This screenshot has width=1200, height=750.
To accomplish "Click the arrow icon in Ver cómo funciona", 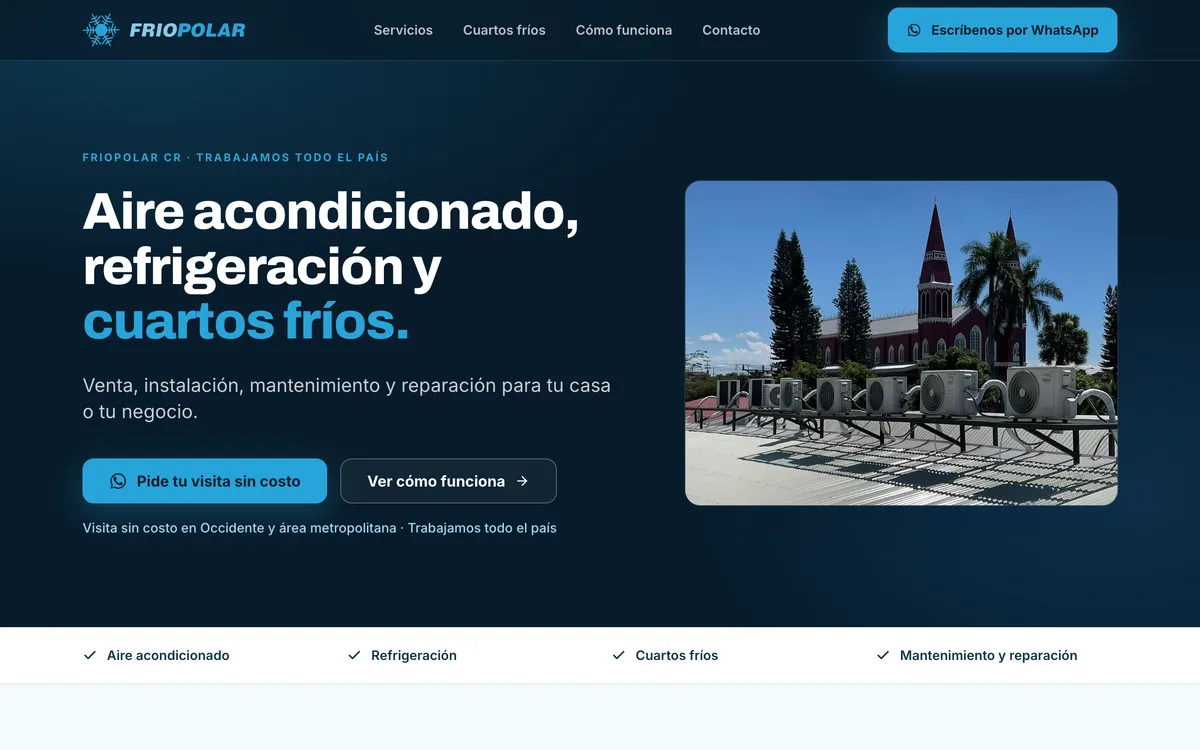I will pyautogui.click(x=522, y=481).
